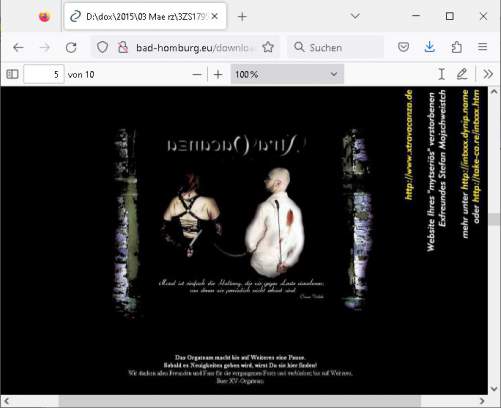Click the page number input field

click(x=44, y=74)
